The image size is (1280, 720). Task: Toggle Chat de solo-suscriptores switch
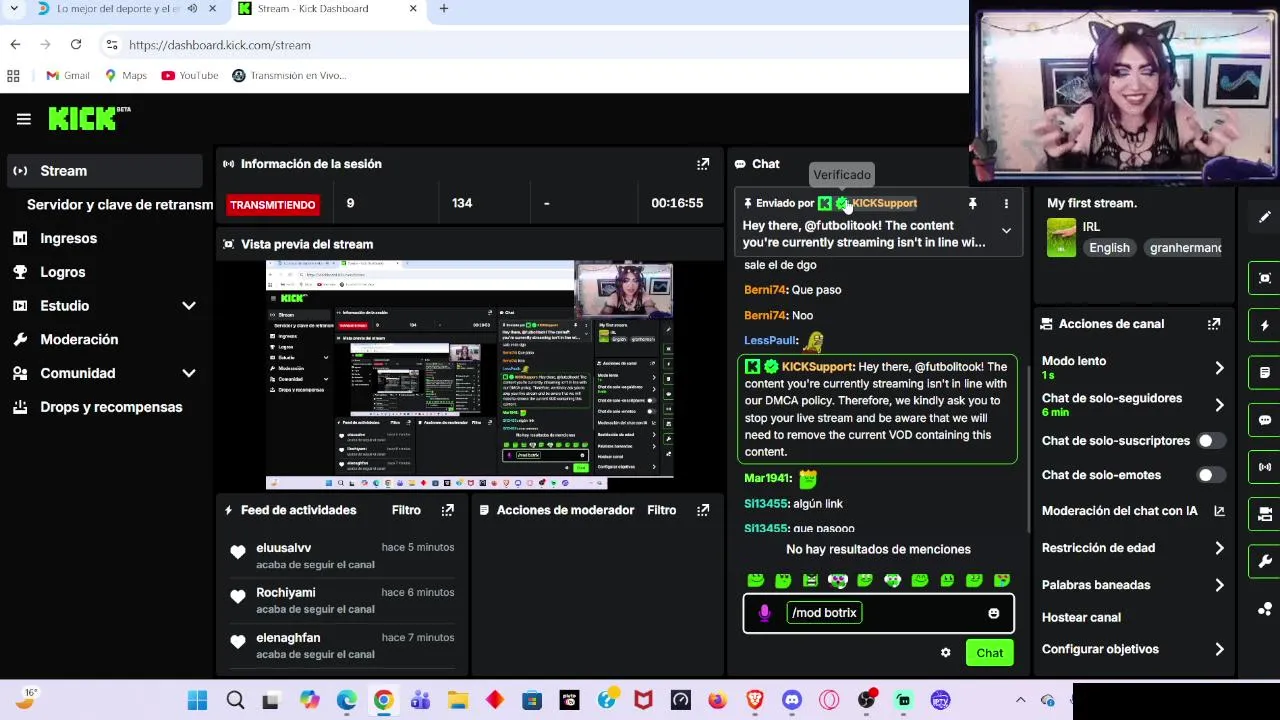(1211, 441)
